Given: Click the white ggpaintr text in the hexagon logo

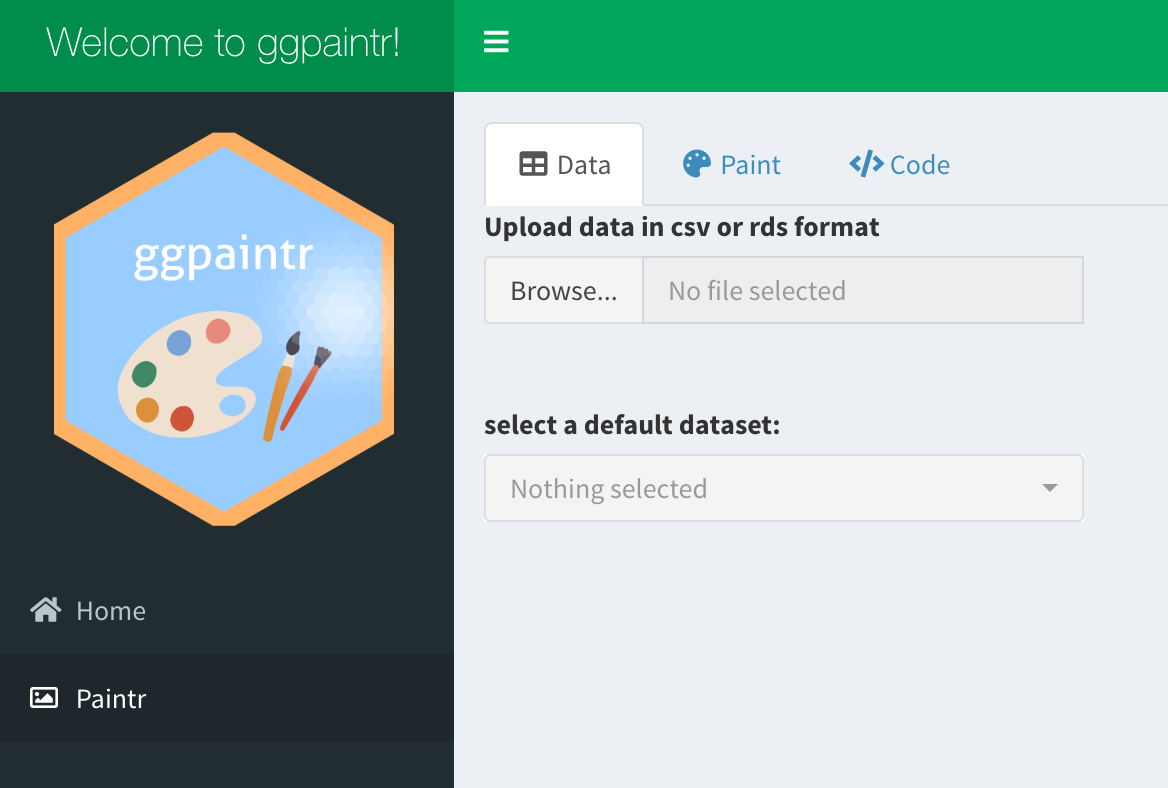Looking at the screenshot, I should (223, 258).
